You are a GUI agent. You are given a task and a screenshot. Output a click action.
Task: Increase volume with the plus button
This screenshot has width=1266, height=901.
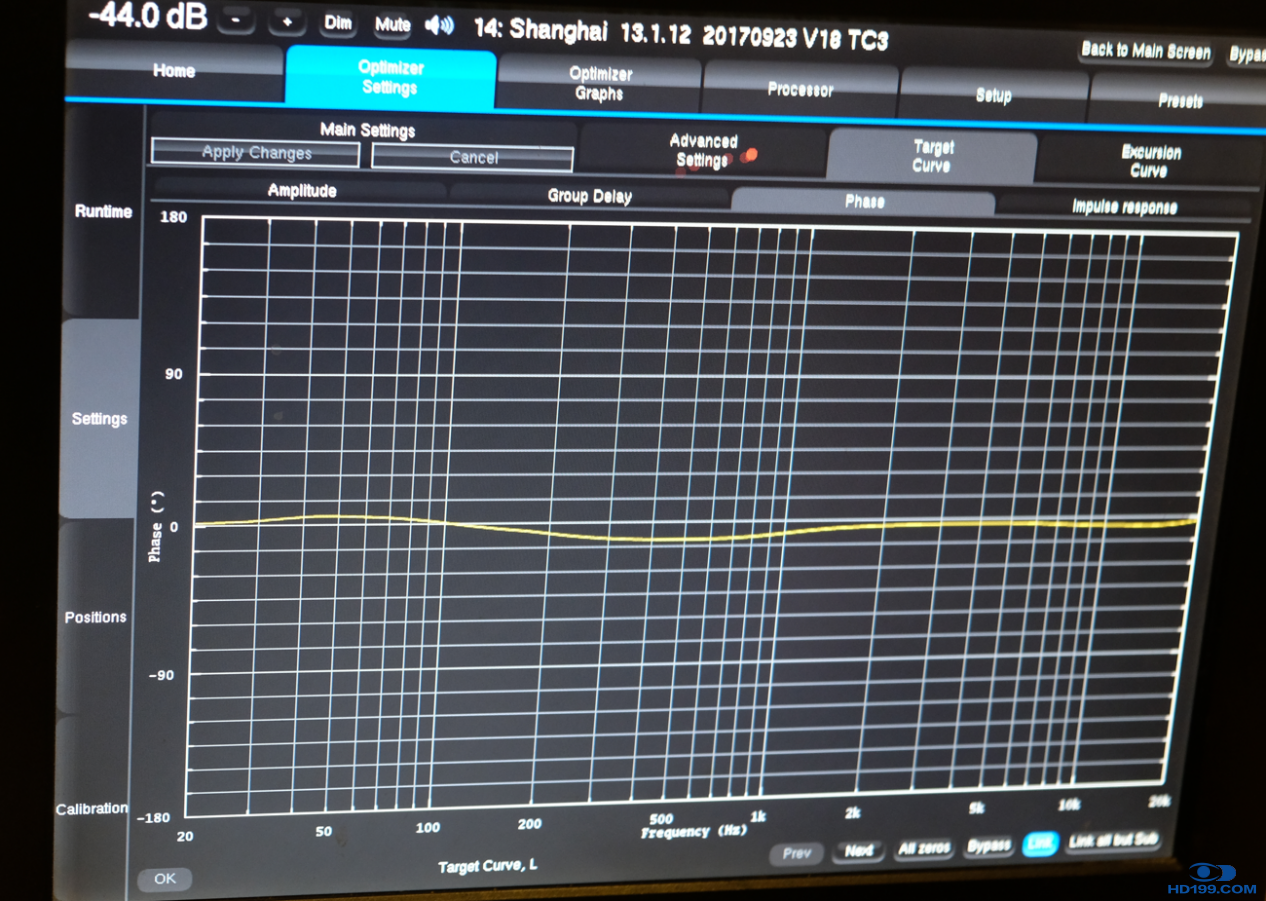(286, 22)
